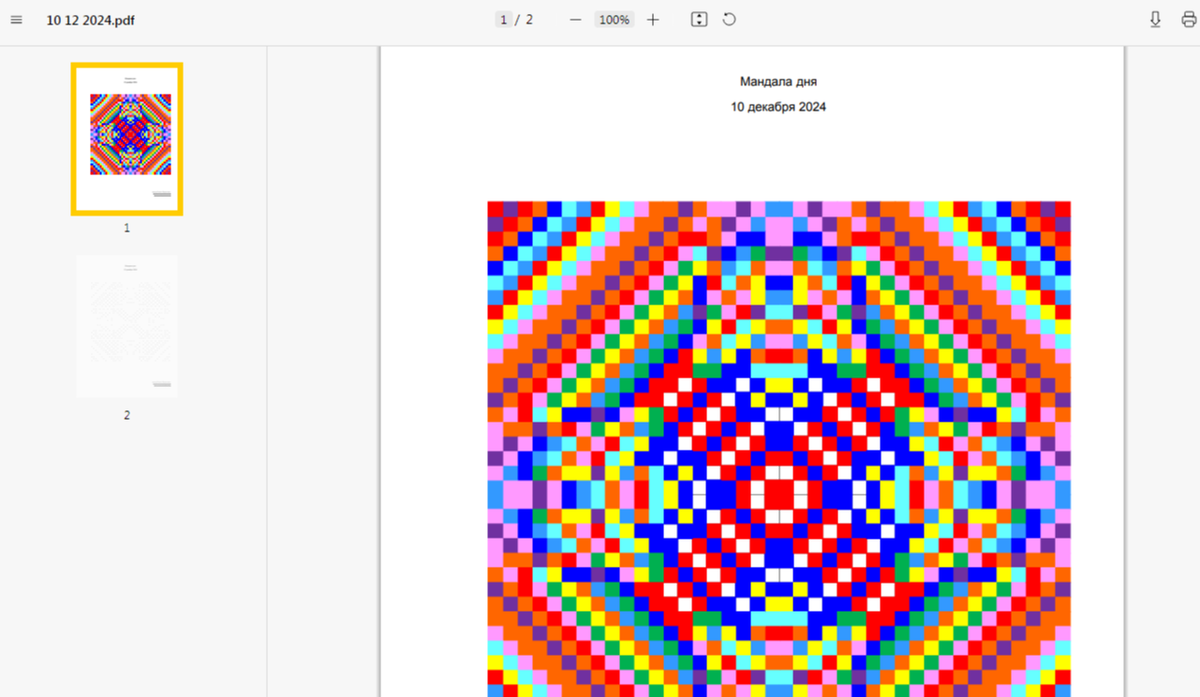Click the zoom in plus button
Viewport: 1200px width, 697px height.
[x=653, y=20]
